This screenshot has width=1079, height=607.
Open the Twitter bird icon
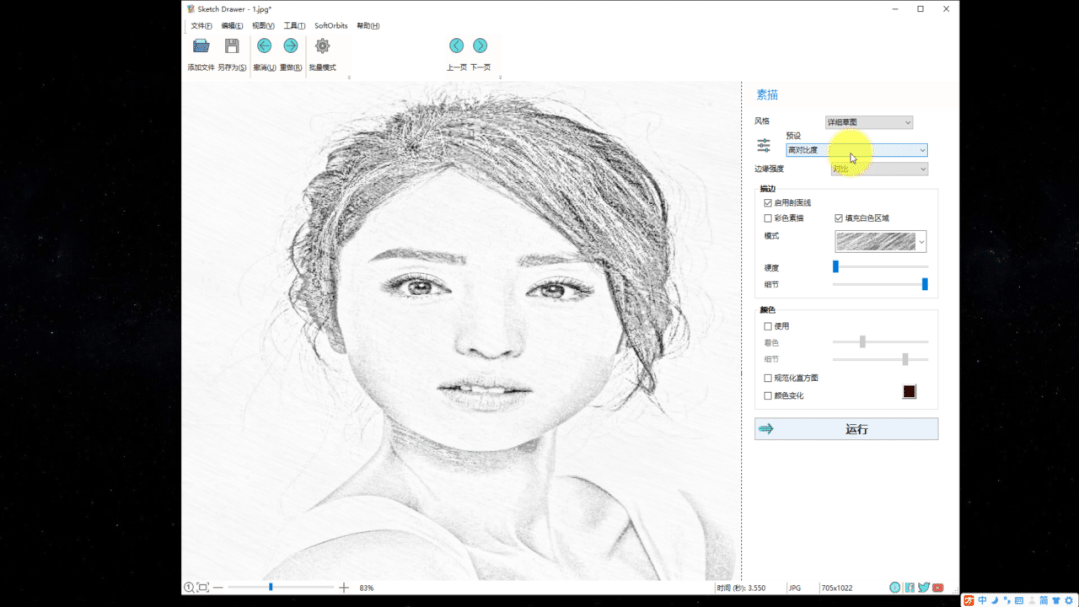[923, 587]
